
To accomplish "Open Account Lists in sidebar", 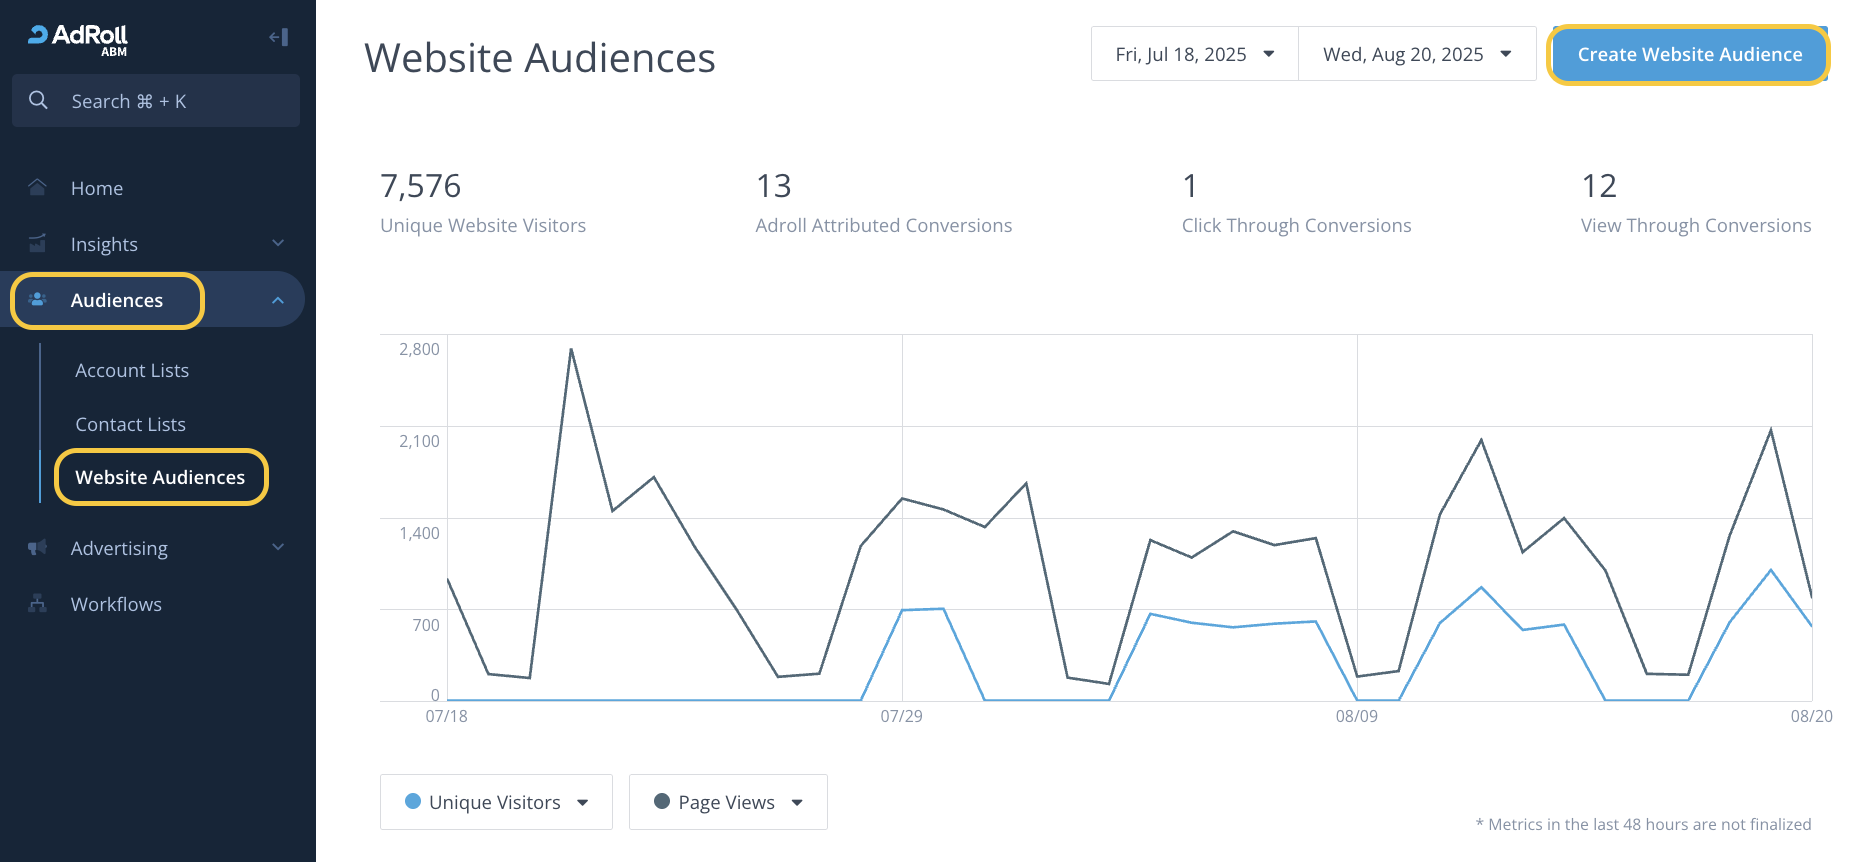I will point(132,370).
